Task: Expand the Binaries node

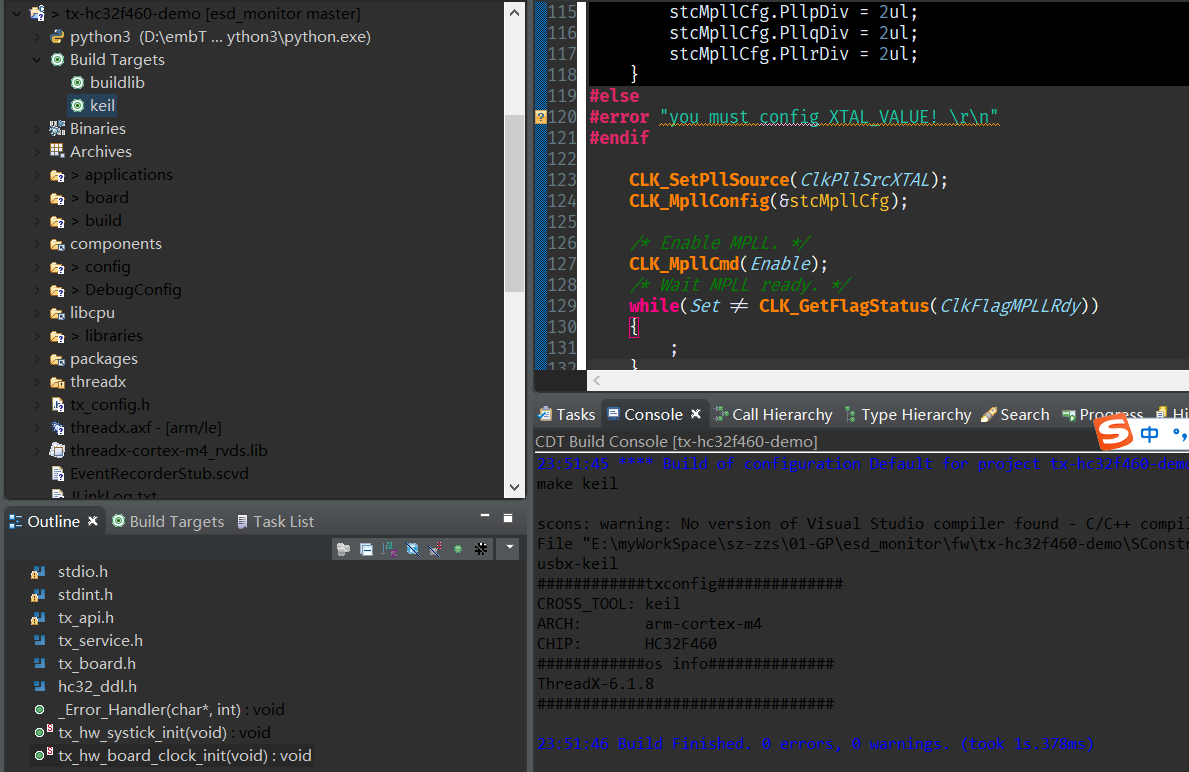Action: pyautogui.click(x=36, y=129)
